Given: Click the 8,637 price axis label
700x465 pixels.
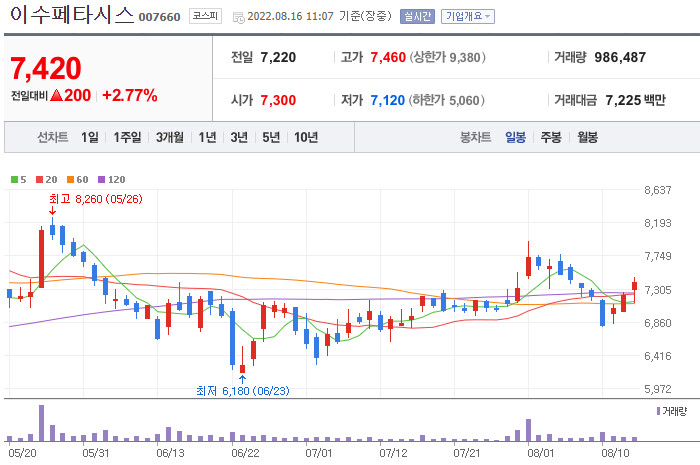Looking at the screenshot, I should click(658, 190).
